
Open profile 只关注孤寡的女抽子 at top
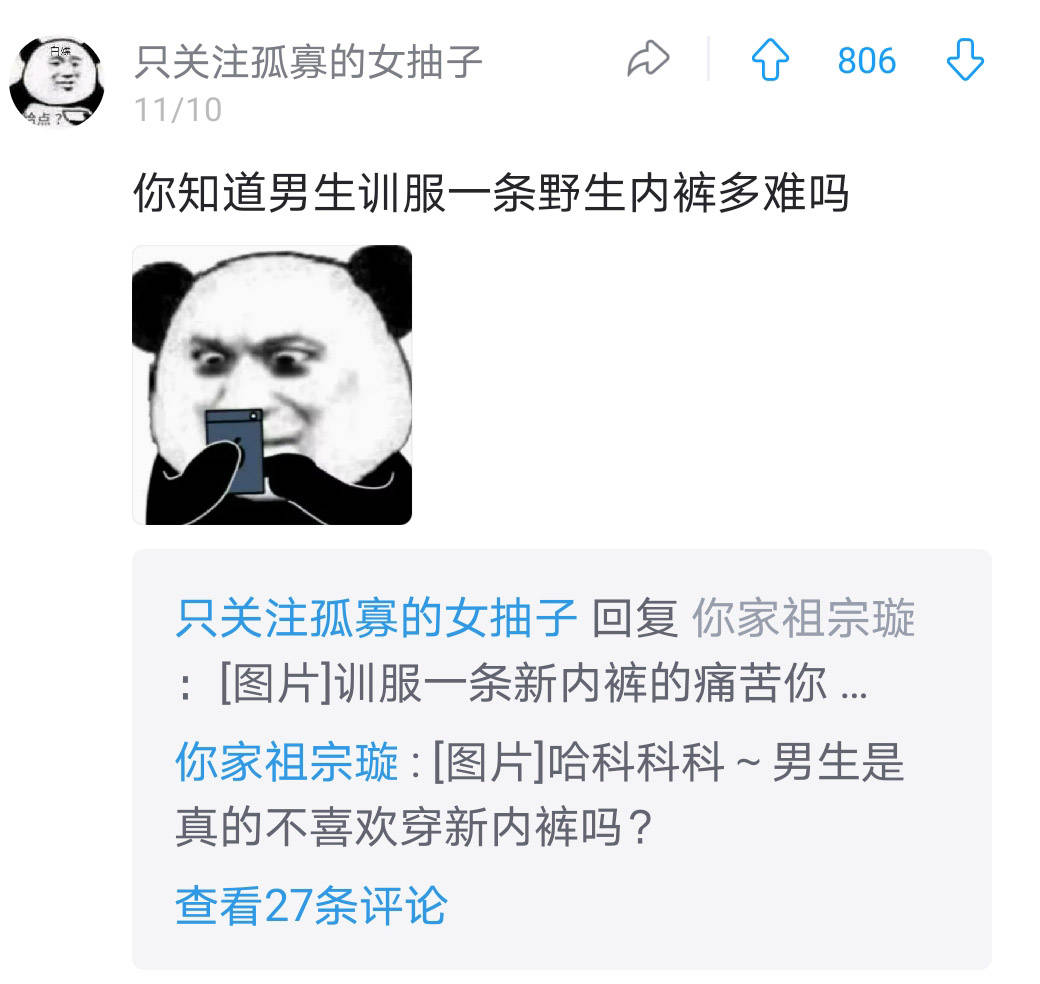tap(308, 62)
